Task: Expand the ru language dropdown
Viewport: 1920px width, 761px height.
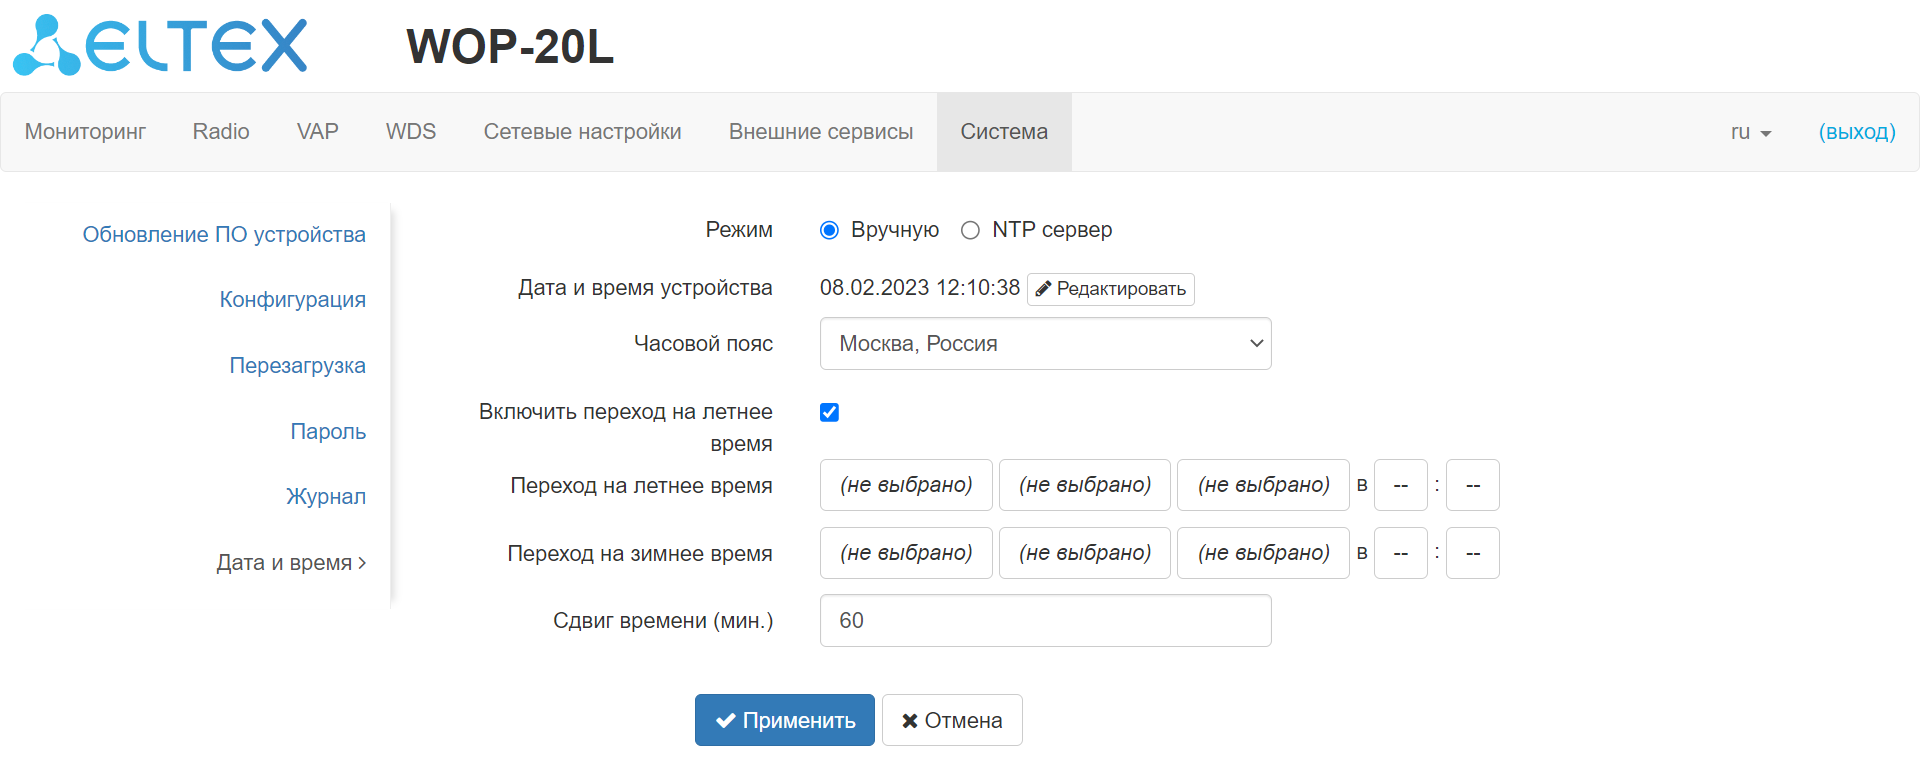Action: (1750, 132)
